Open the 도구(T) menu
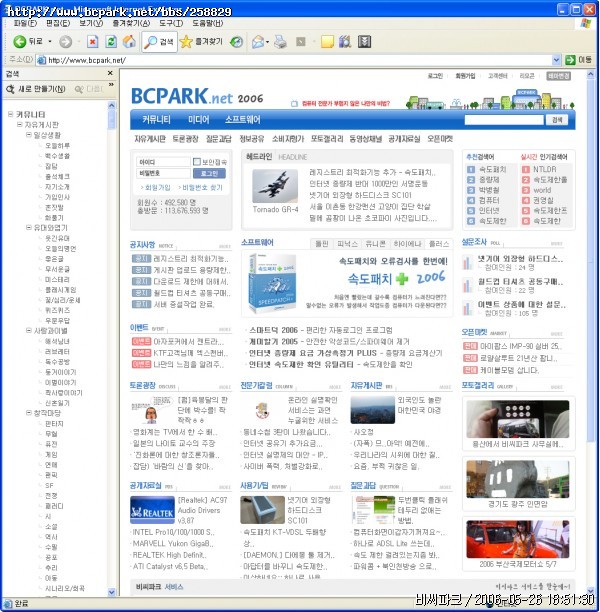600x612 pixels. (171, 23)
